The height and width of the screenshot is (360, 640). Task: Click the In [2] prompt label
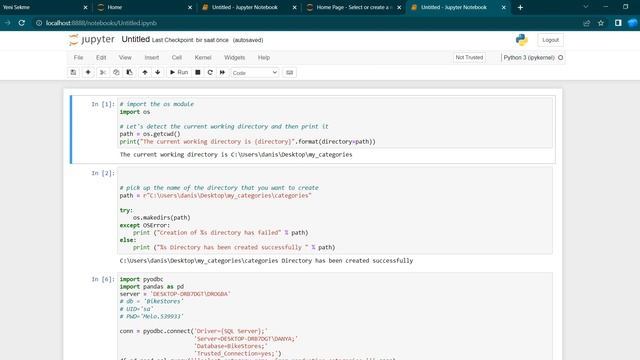[x=103, y=173]
